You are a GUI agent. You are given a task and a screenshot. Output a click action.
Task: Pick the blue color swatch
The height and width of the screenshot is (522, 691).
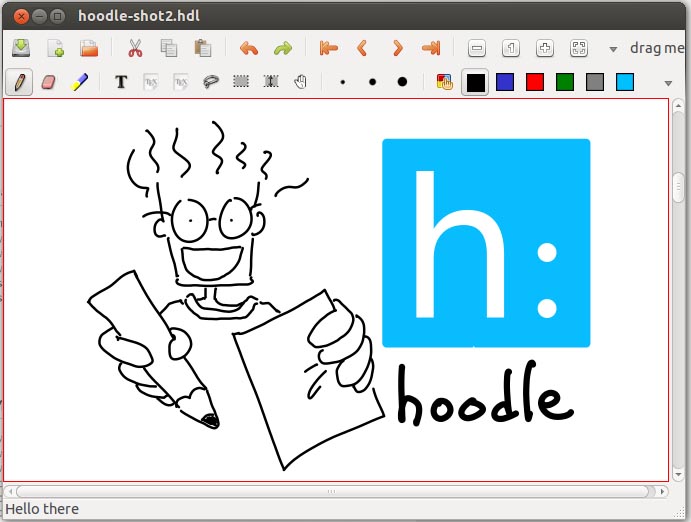505,82
